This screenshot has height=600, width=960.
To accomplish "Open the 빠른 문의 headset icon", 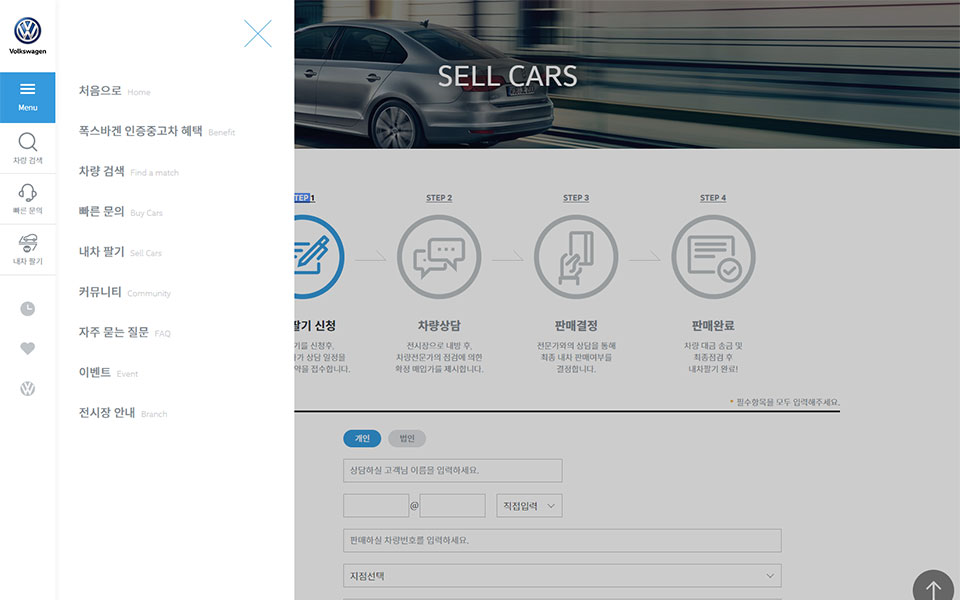I will (x=27, y=198).
